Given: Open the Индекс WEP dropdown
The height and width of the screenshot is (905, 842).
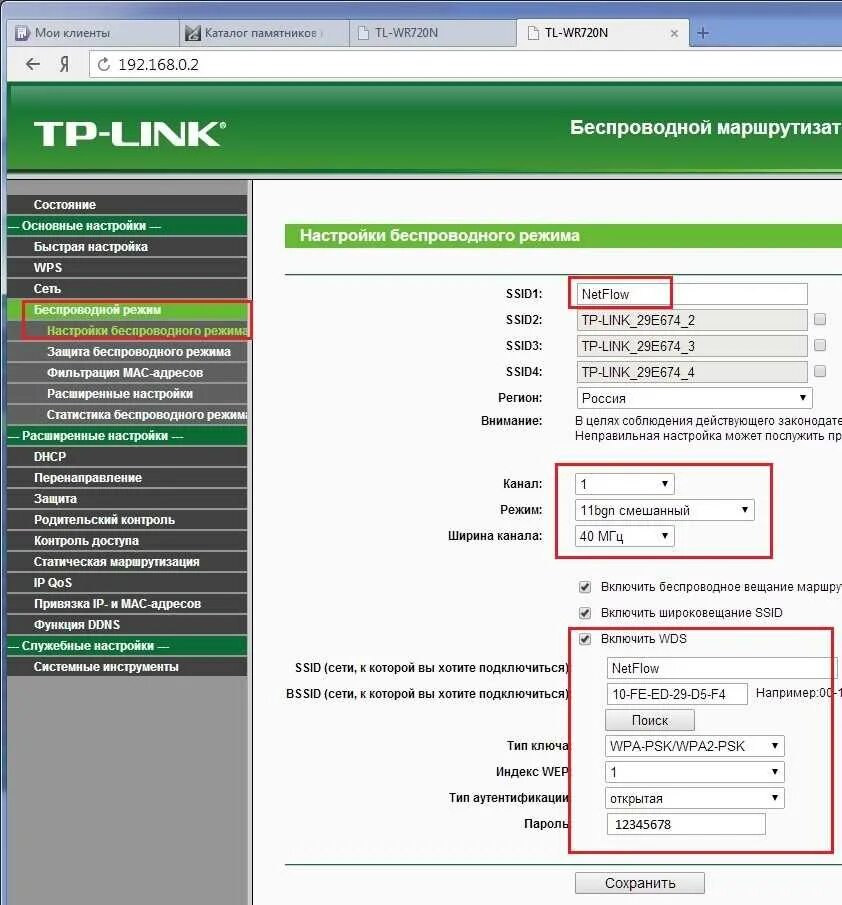Looking at the screenshot, I should click(695, 772).
